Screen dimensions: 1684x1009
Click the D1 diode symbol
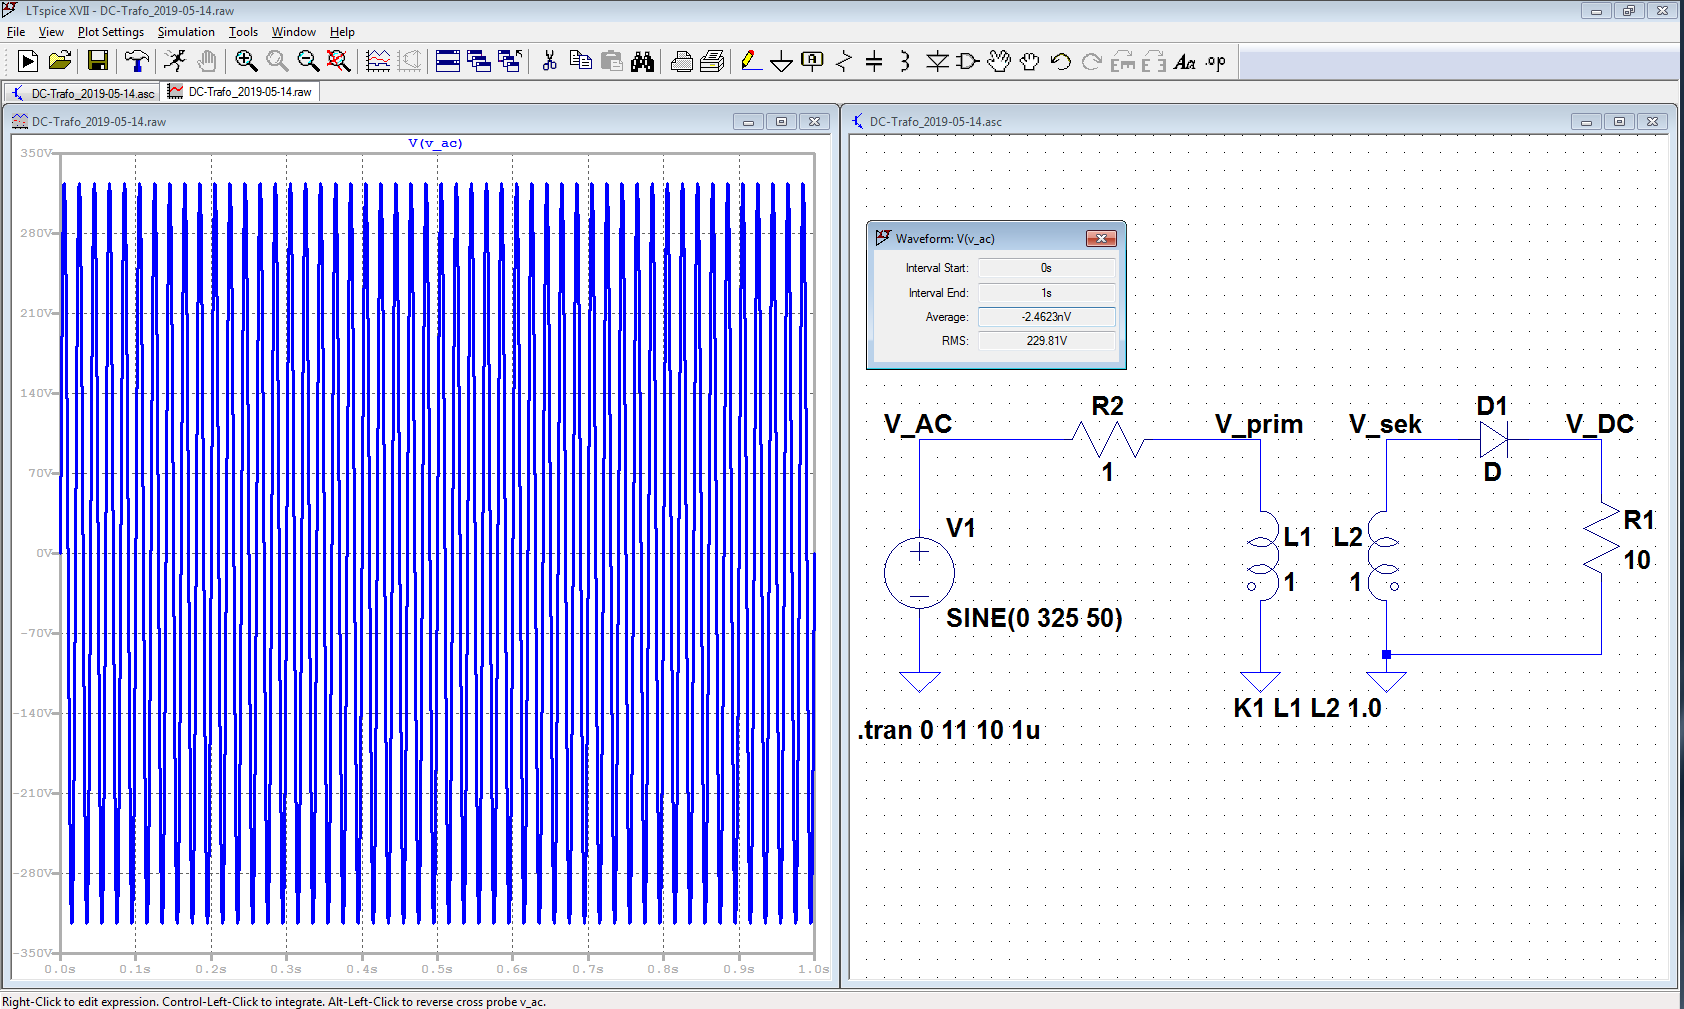point(1494,439)
